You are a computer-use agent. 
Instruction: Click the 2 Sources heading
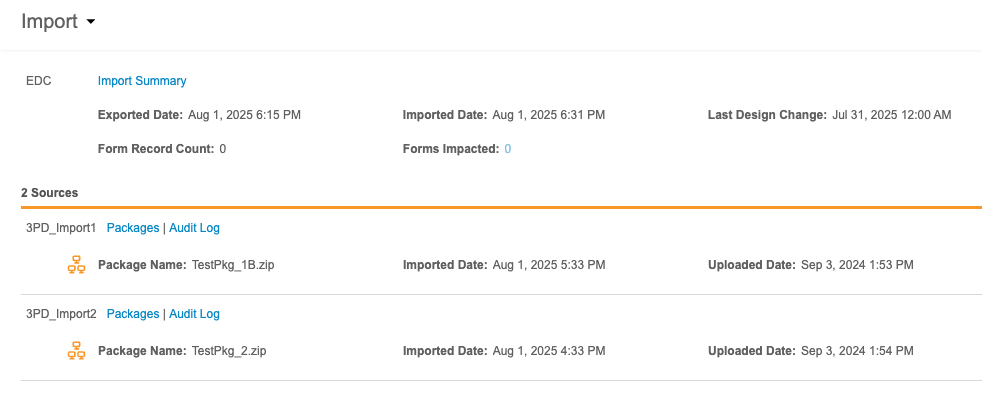pos(49,192)
